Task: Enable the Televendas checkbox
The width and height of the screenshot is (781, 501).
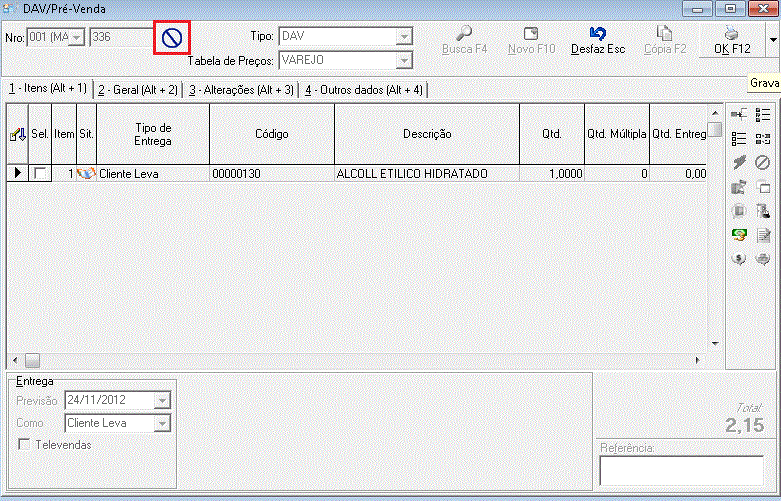Action: 24,444
